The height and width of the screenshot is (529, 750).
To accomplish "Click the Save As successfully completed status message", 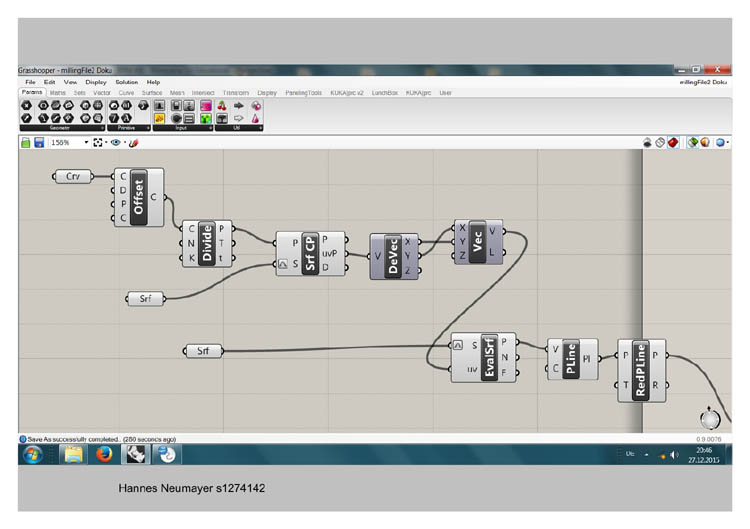I will tap(102, 439).
